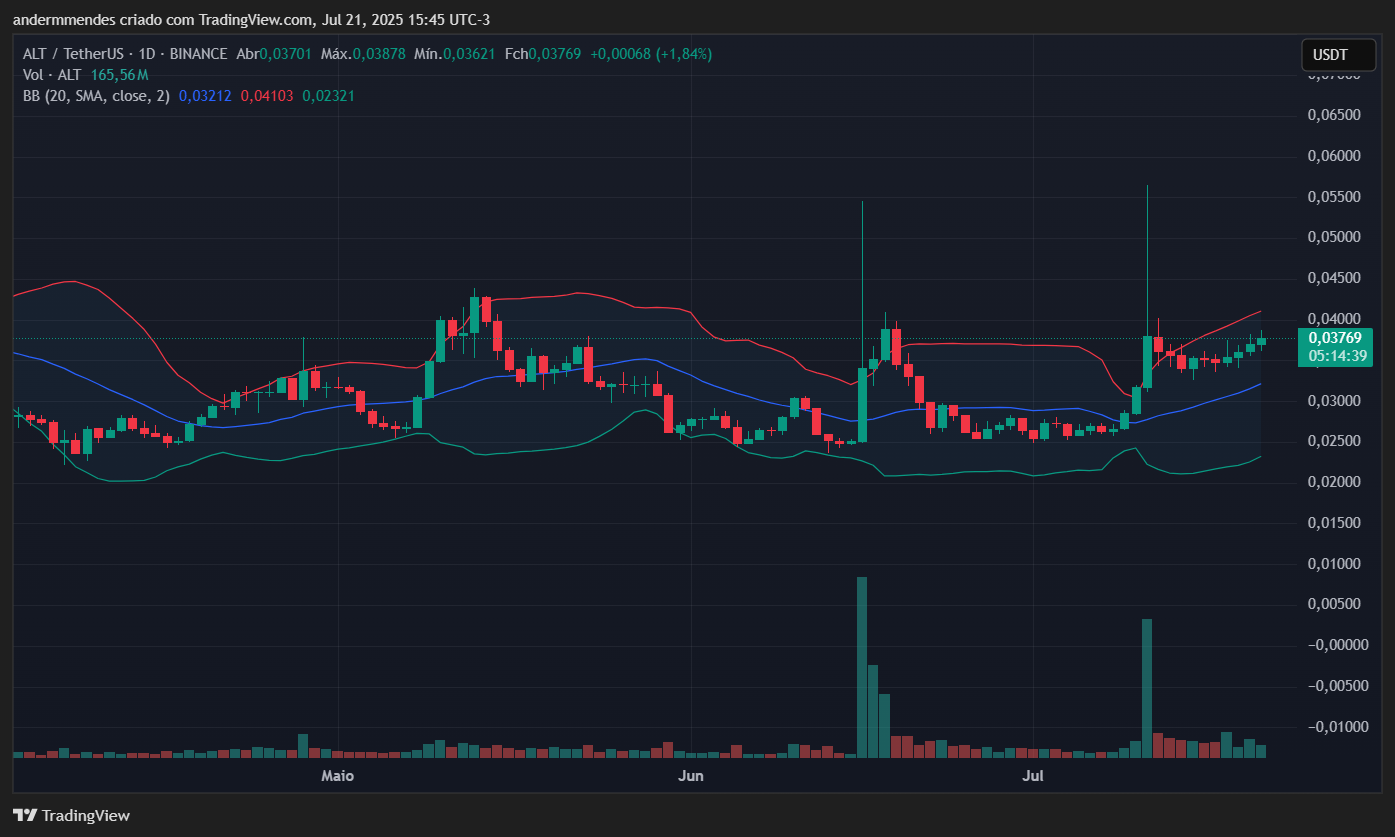The height and width of the screenshot is (837, 1395).
Task: Select the BB (20, SMA, close, 2) legend
Action: (x=96, y=96)
